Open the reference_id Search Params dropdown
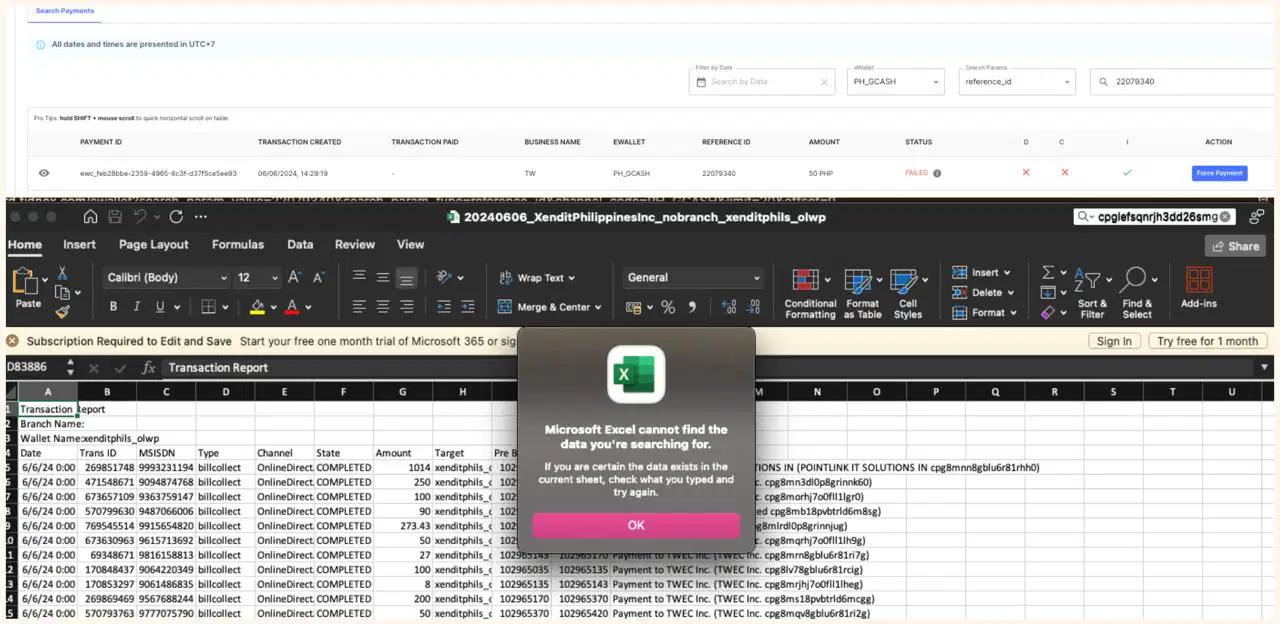The height and width of the screenshot is (624, 1280). click(1017, 82)
